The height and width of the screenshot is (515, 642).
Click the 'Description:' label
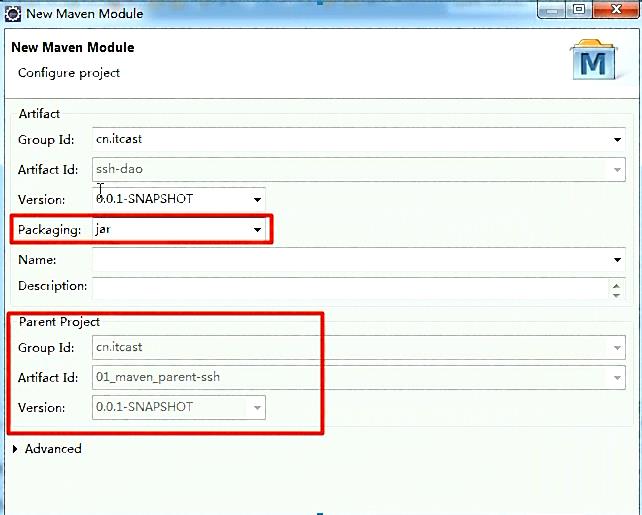click(x=52, y=286)
